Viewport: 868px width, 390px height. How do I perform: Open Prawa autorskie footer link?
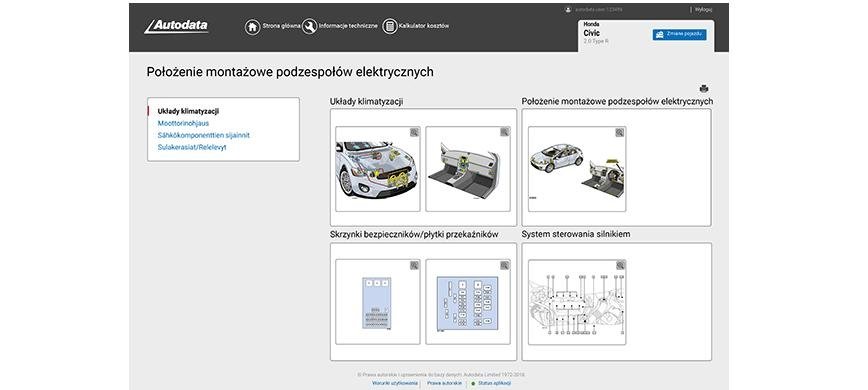444,383
